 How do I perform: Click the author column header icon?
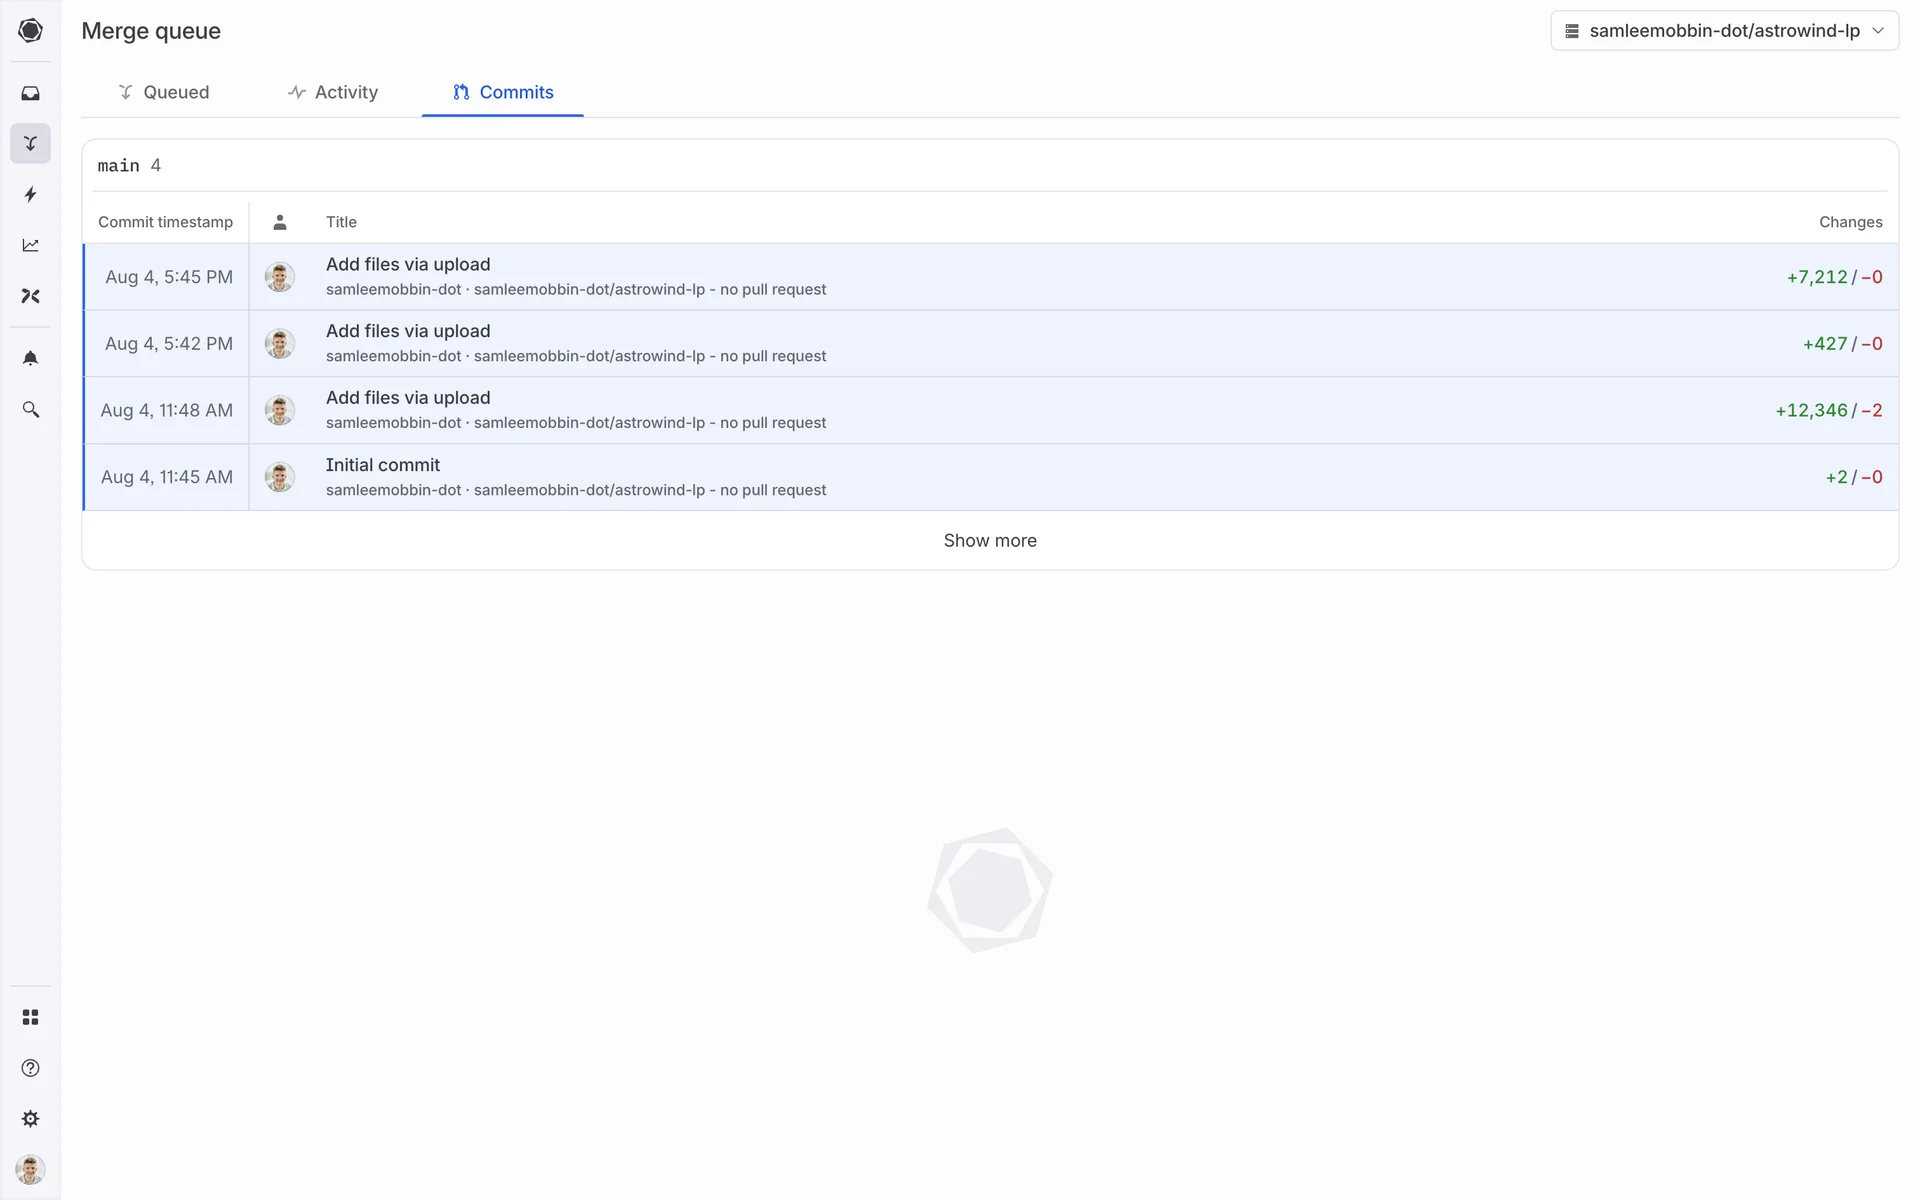(280, 222)
